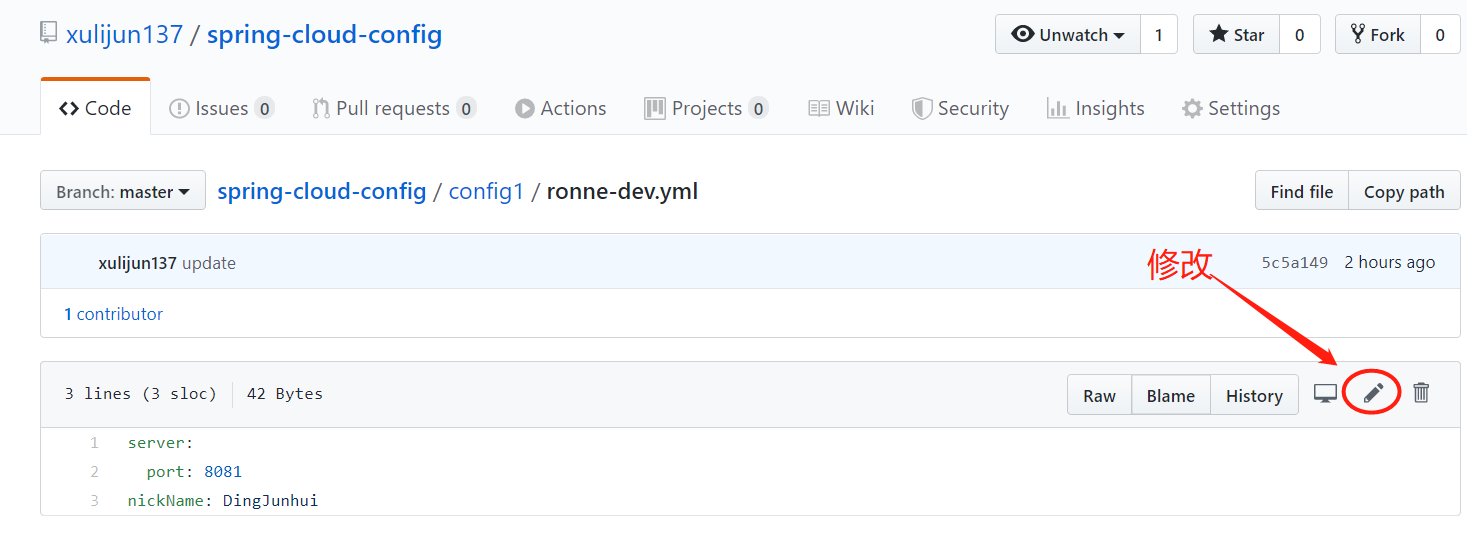The height and width of the screenshot is (552, 1467).
Task: Select line number 1
Action: [94, 442]
